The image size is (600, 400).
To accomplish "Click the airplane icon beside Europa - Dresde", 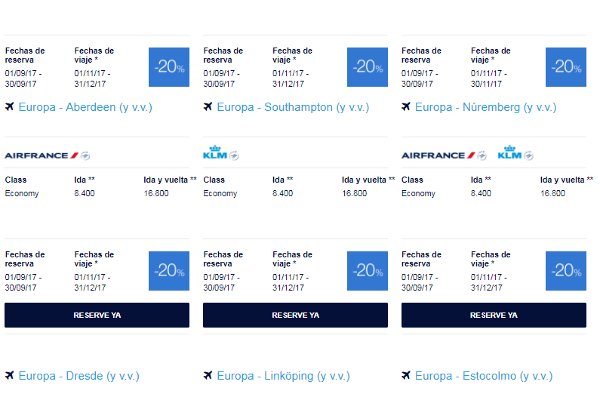I will click(x=10, y=376).
